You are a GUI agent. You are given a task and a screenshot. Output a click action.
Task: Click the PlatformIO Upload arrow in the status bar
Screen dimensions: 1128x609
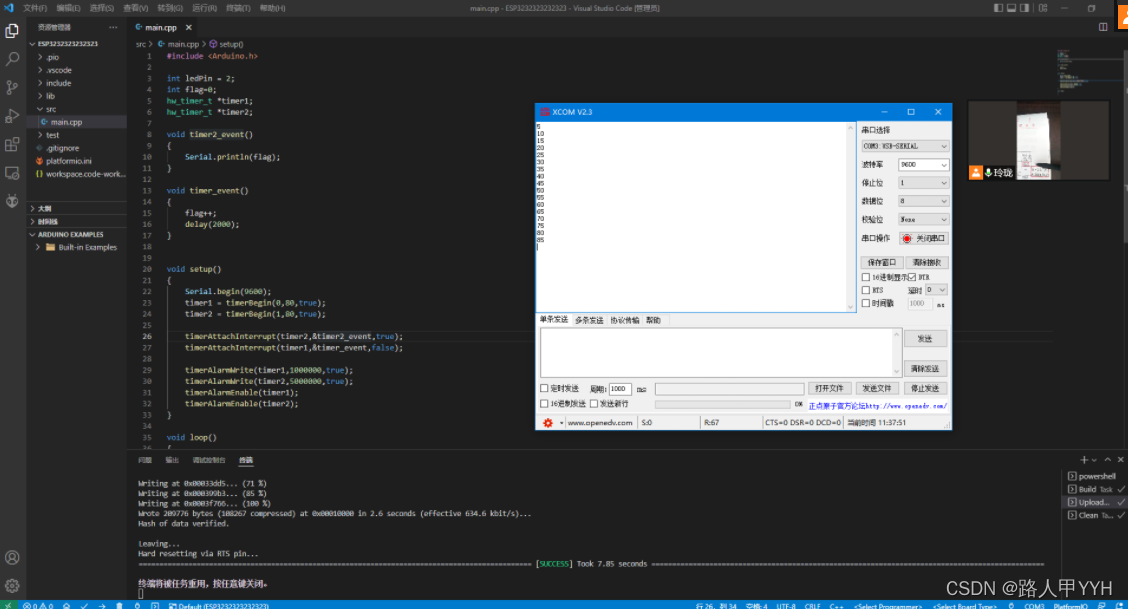click(x=101, y=605)
